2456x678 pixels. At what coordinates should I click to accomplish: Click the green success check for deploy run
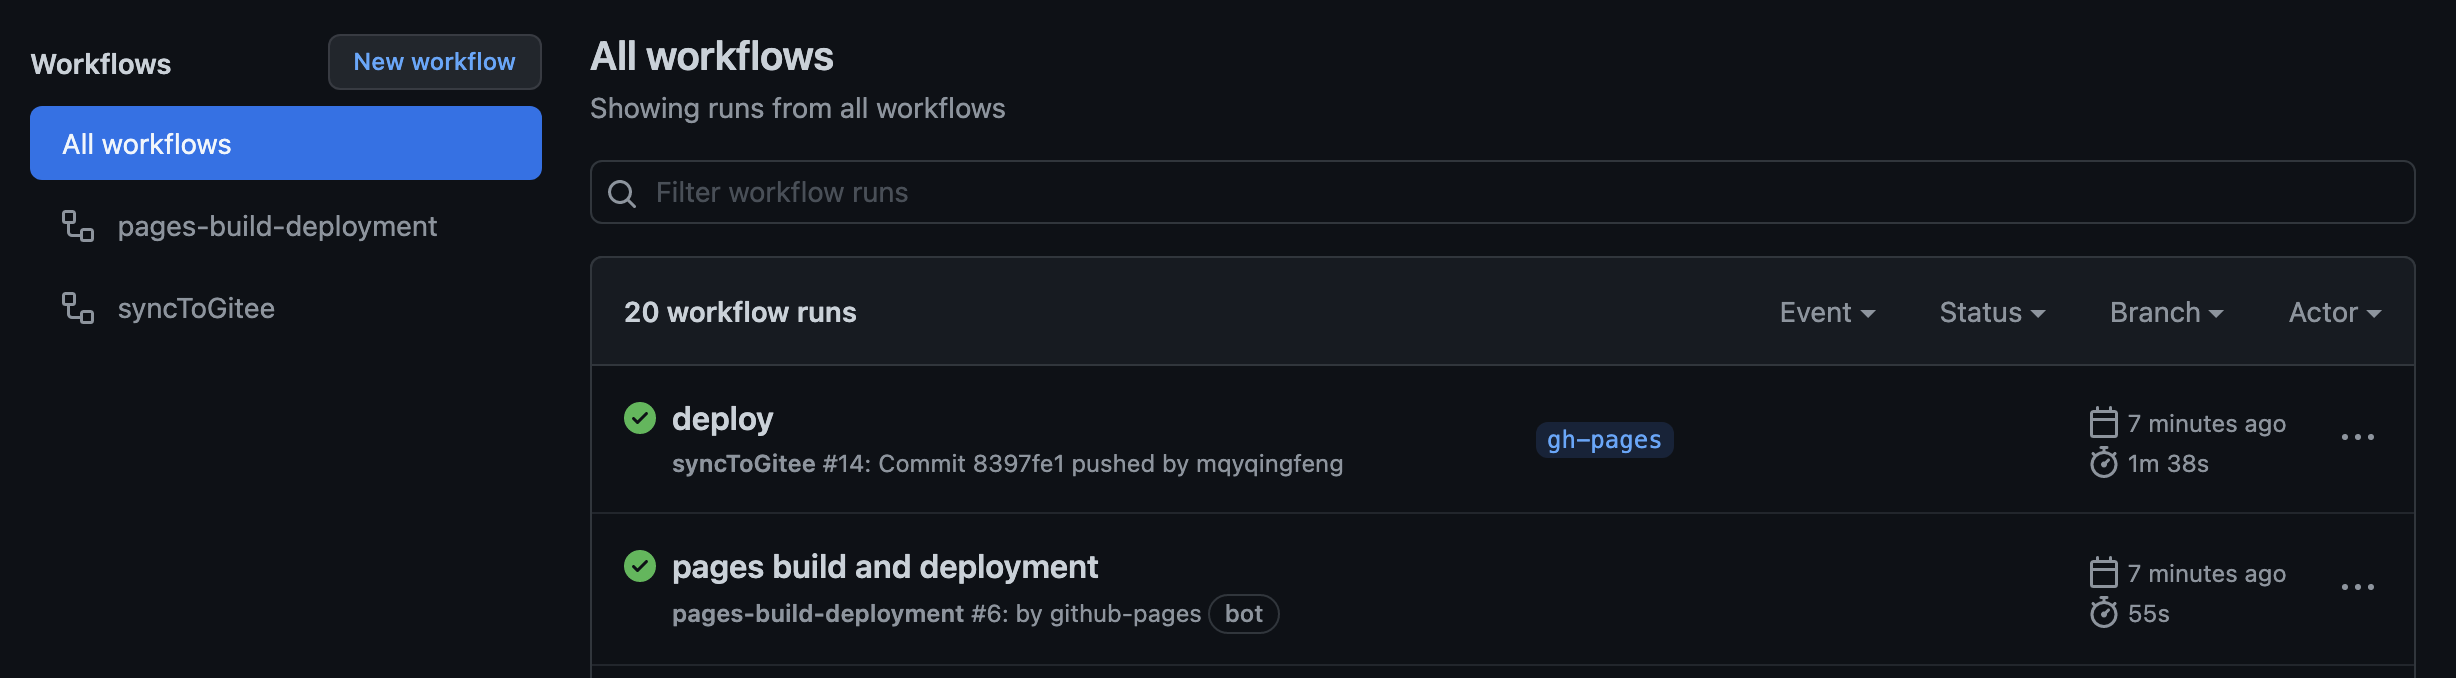click(x=640, y=418)
